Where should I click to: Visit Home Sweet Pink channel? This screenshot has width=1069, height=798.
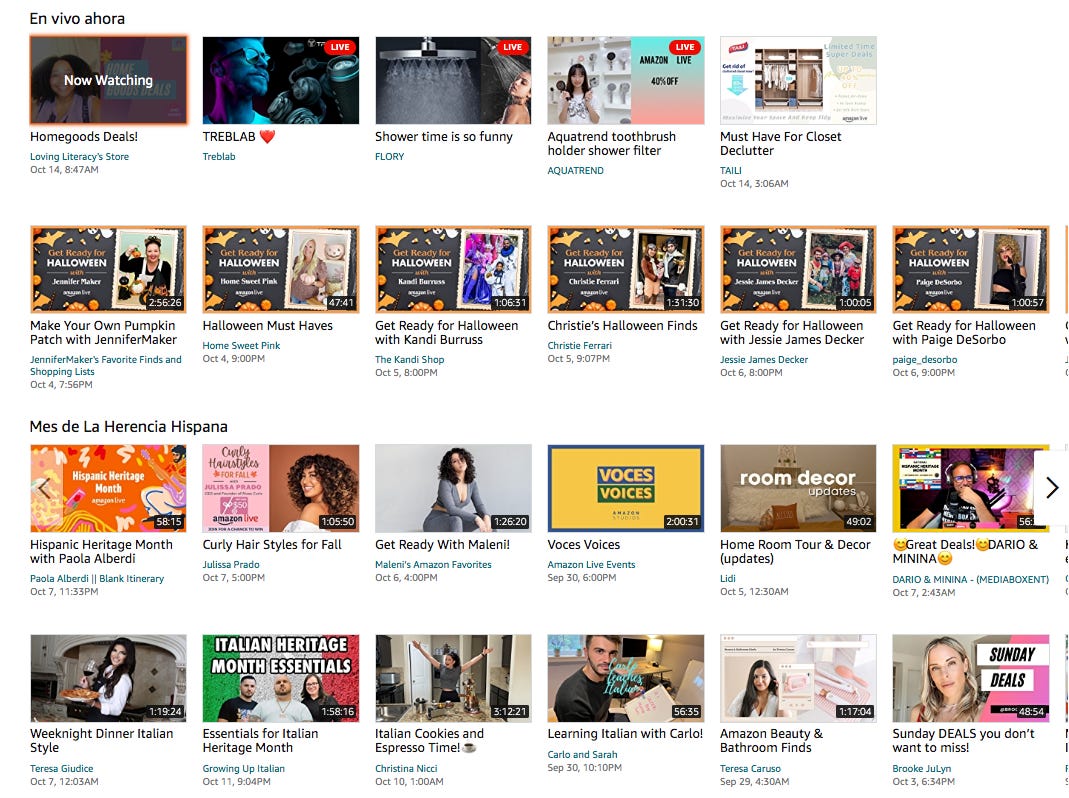coord(241,345)
